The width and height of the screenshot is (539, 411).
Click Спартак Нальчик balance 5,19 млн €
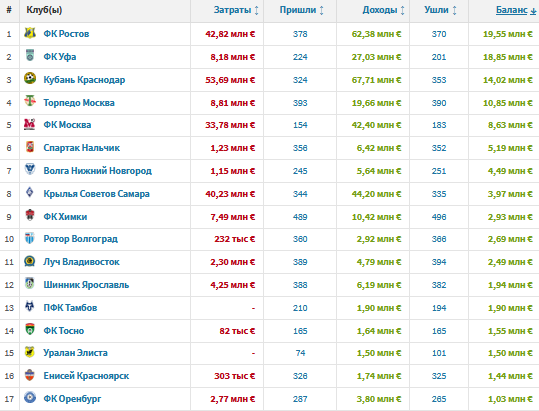(x=510, y=148)
